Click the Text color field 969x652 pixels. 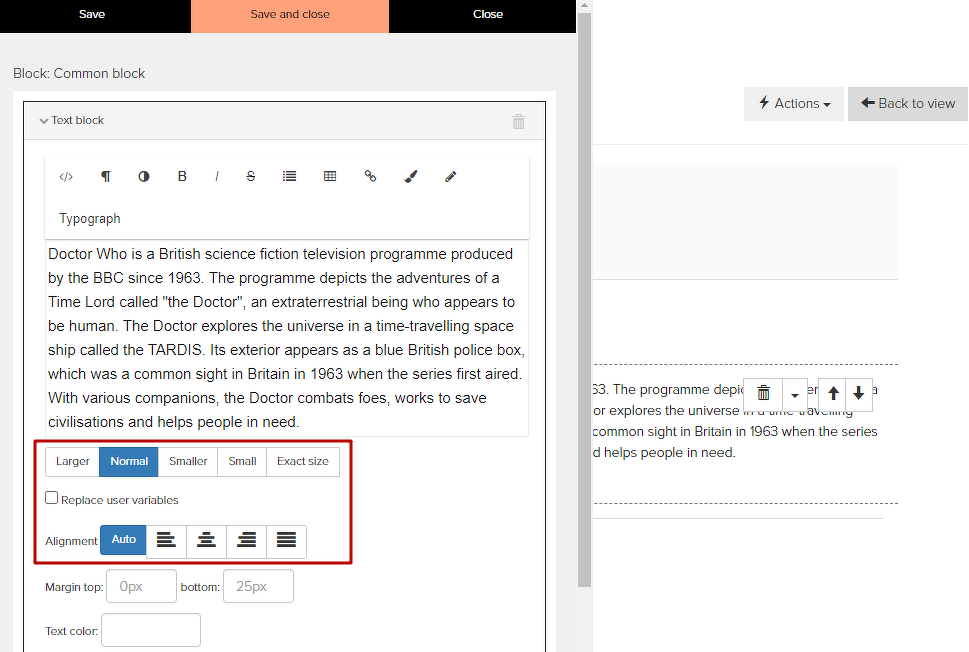pos(151,631)
